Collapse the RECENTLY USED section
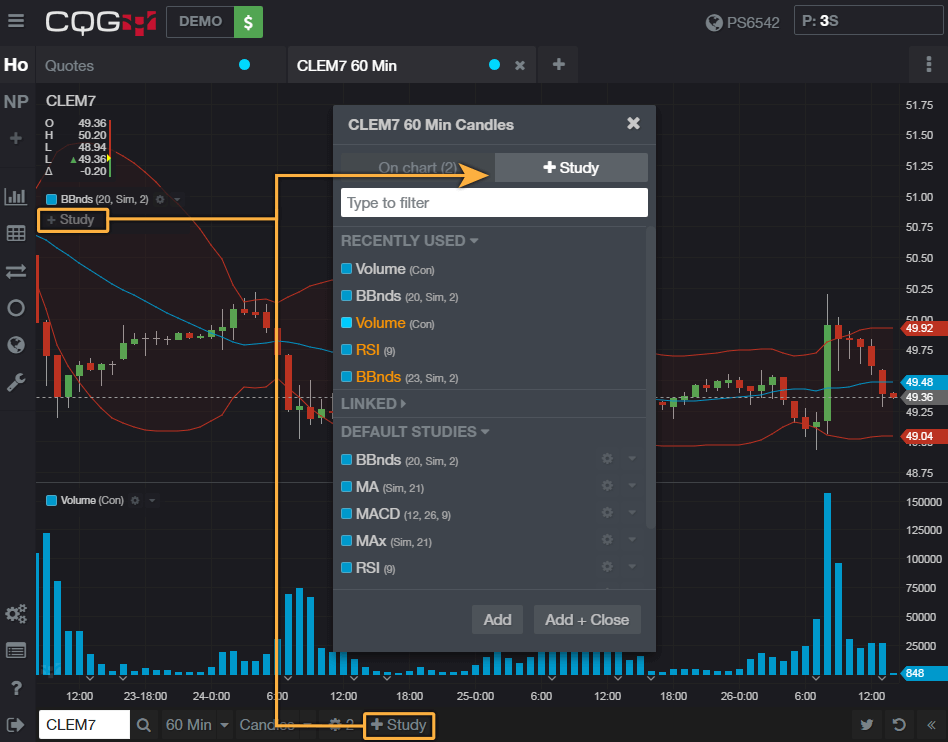The height and width of the screenshot is (742, 948). tap(409, 241)
